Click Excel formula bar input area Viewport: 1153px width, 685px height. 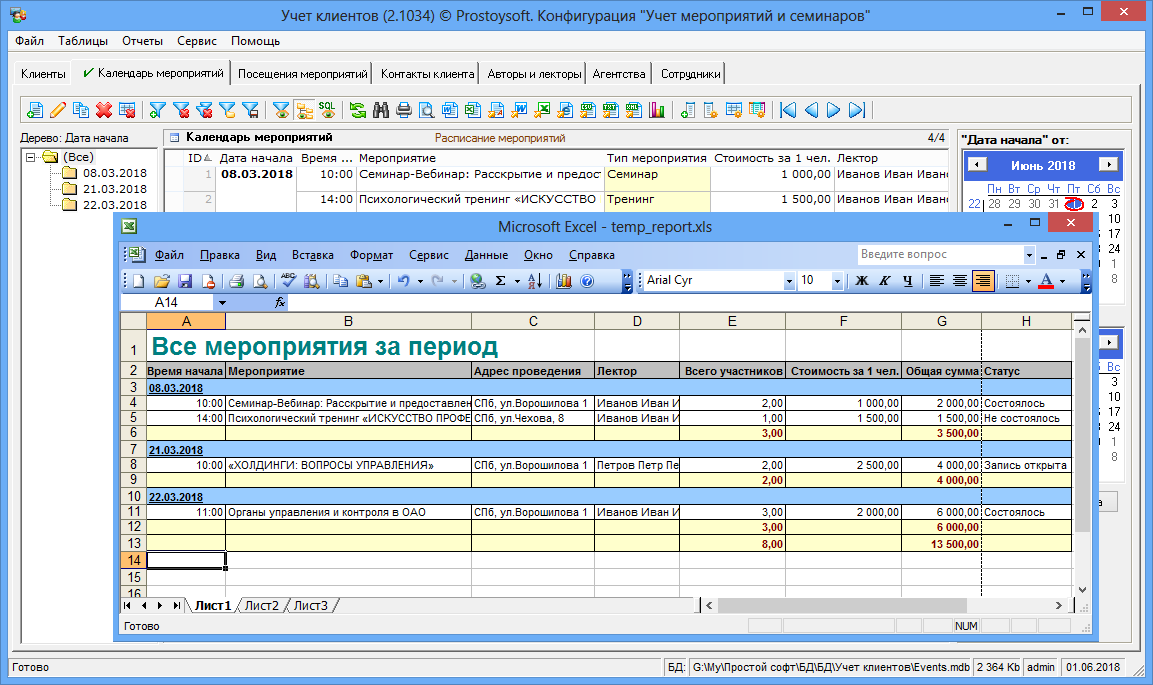point(688,303)
